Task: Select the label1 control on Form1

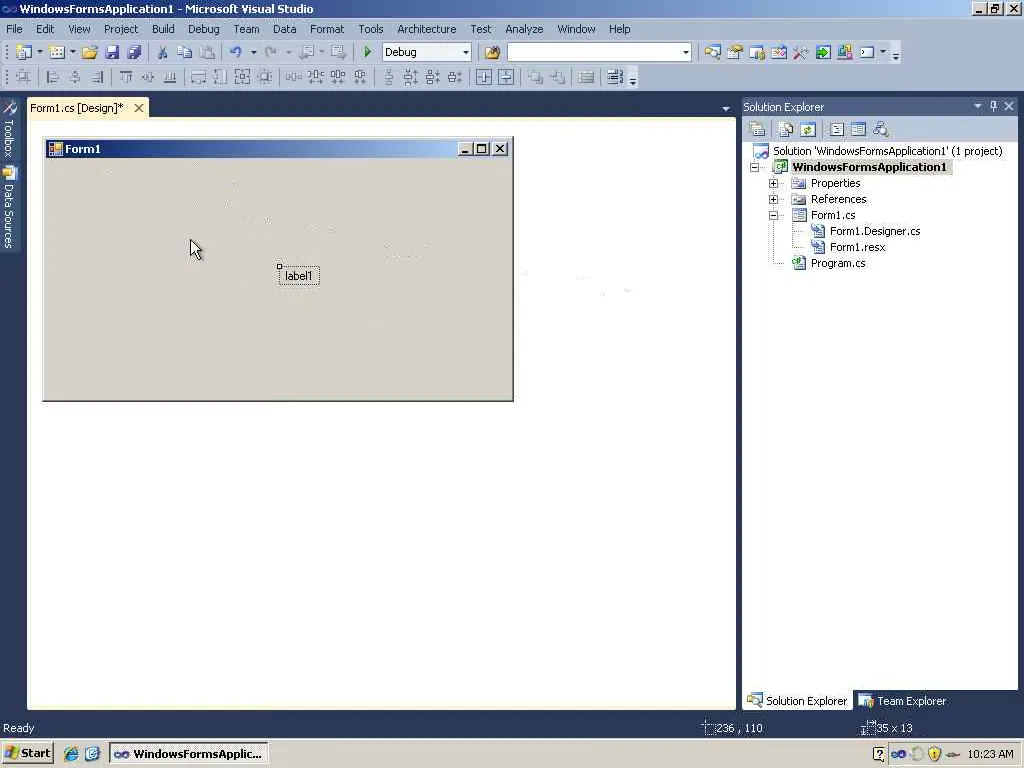Action: coord(299,276)
